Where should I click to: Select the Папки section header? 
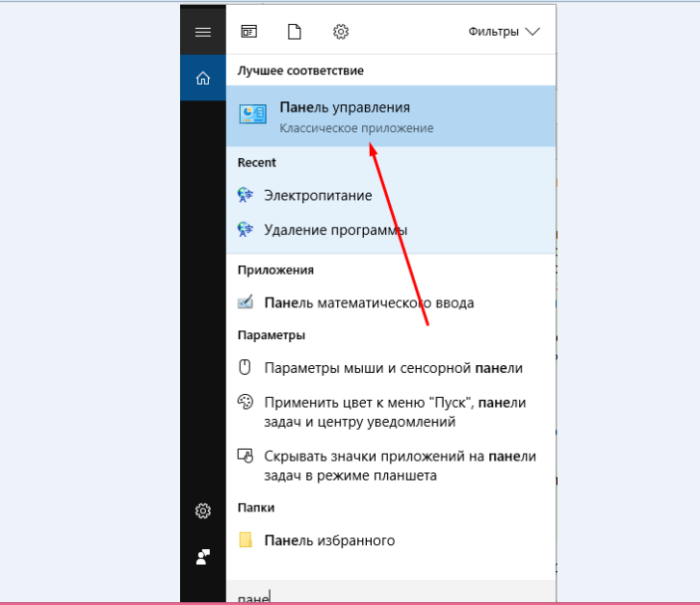click(x=256, y=508)
